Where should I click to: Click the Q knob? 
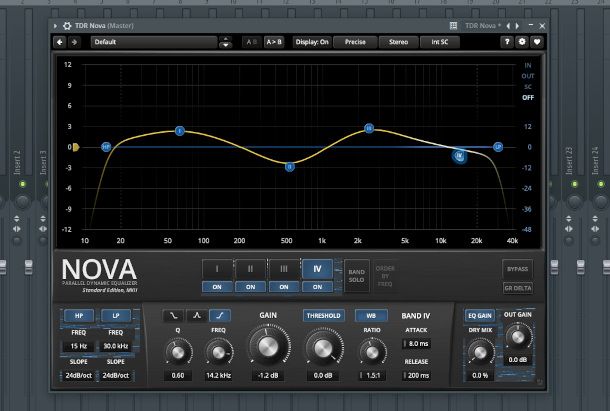178,352
